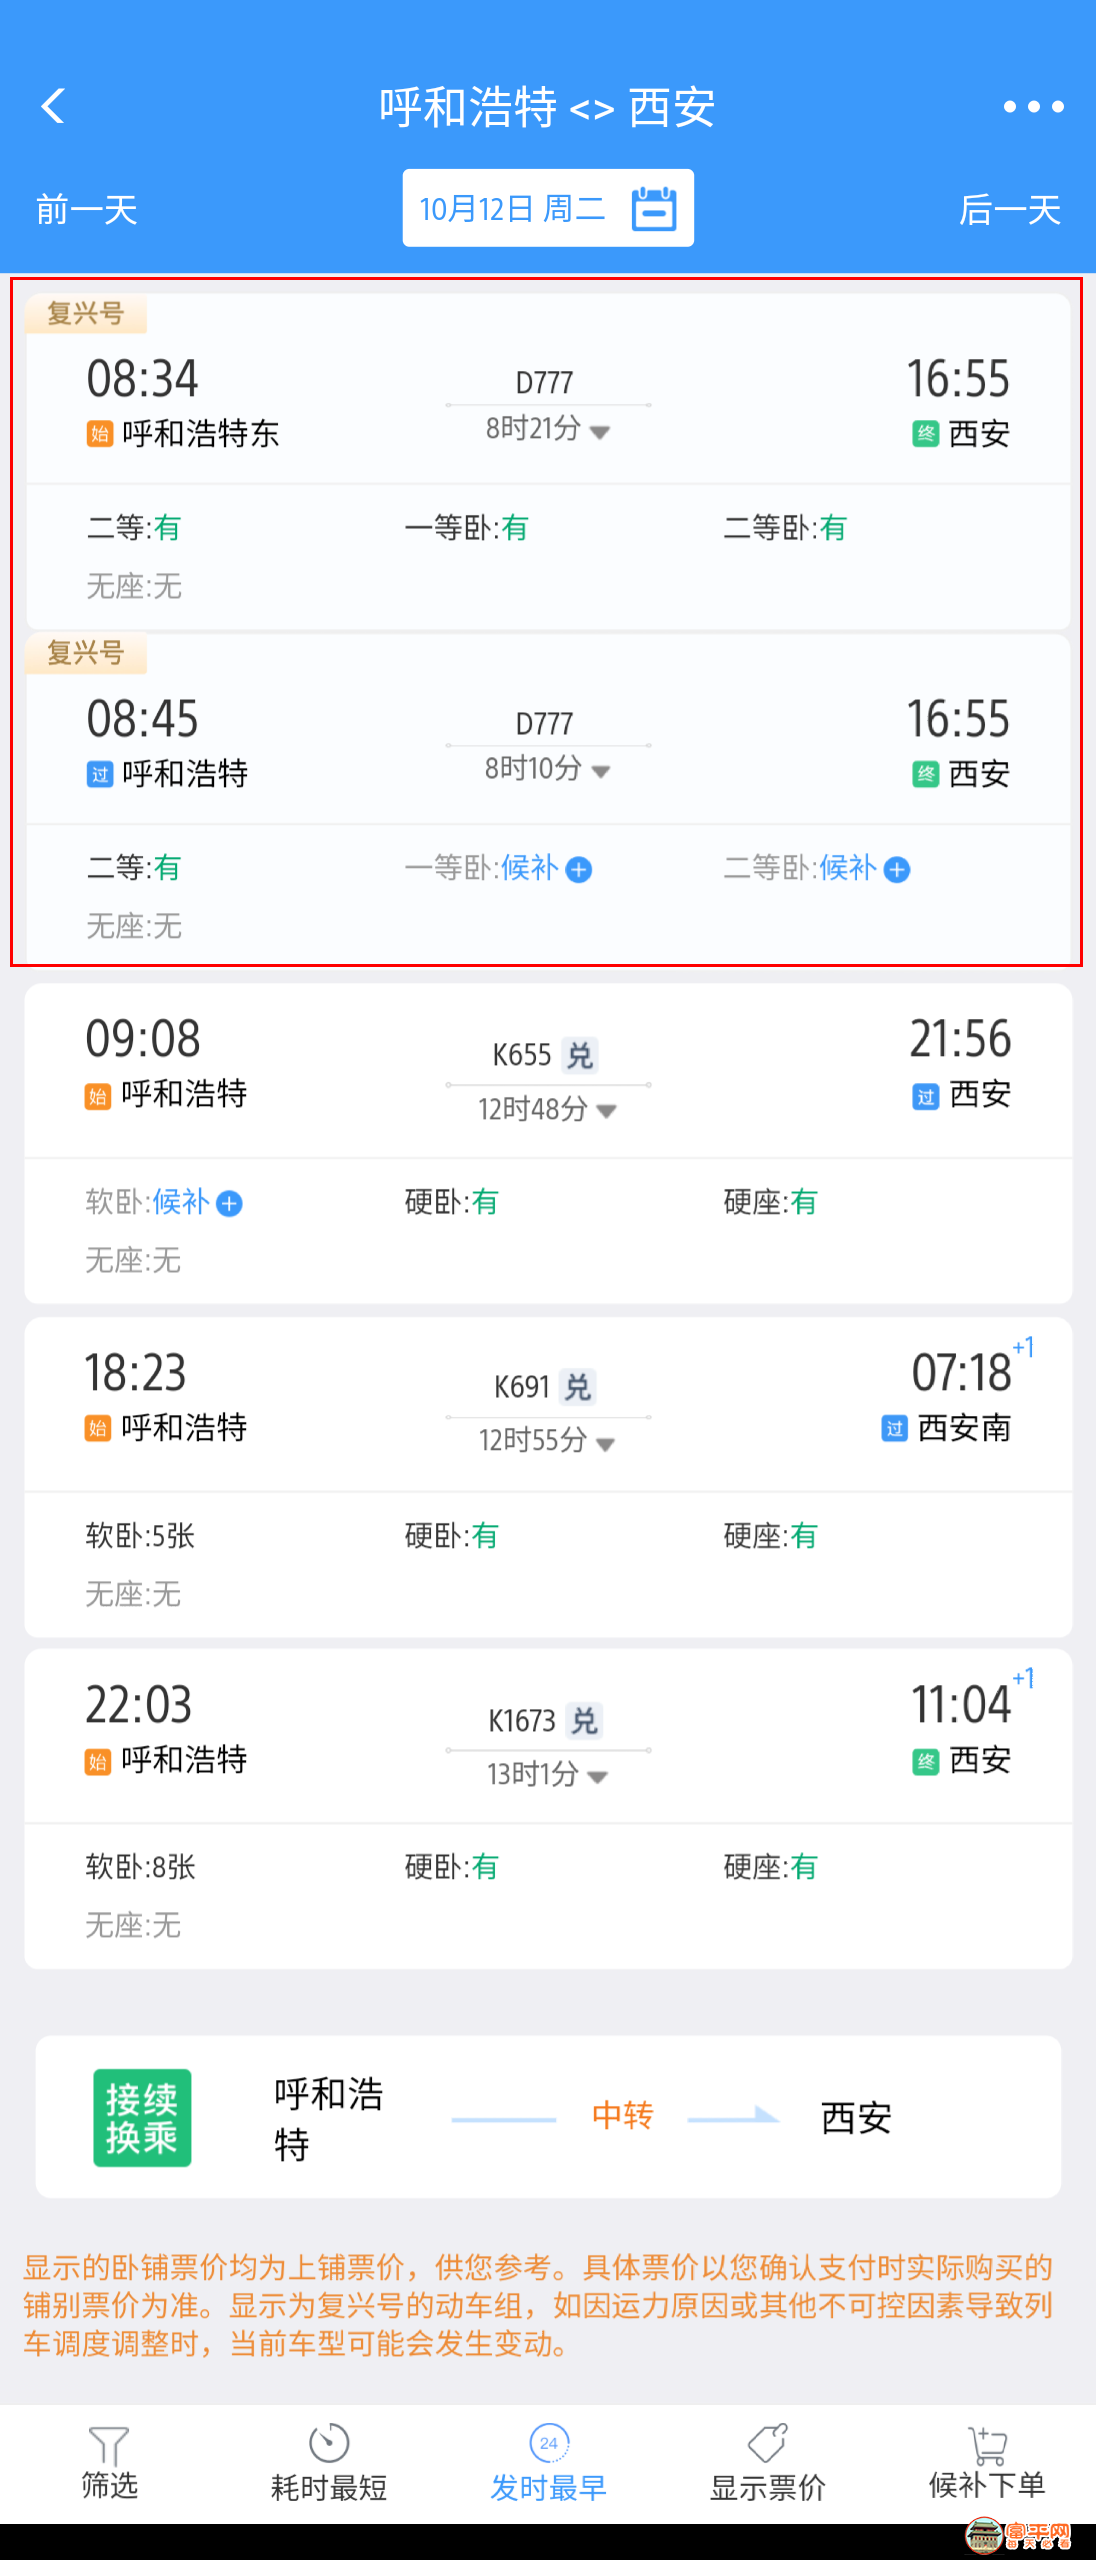Add 候补 for K655 软卧 plus icon
This screenshot has width=1096, height=2560.
coord(229,1203)
